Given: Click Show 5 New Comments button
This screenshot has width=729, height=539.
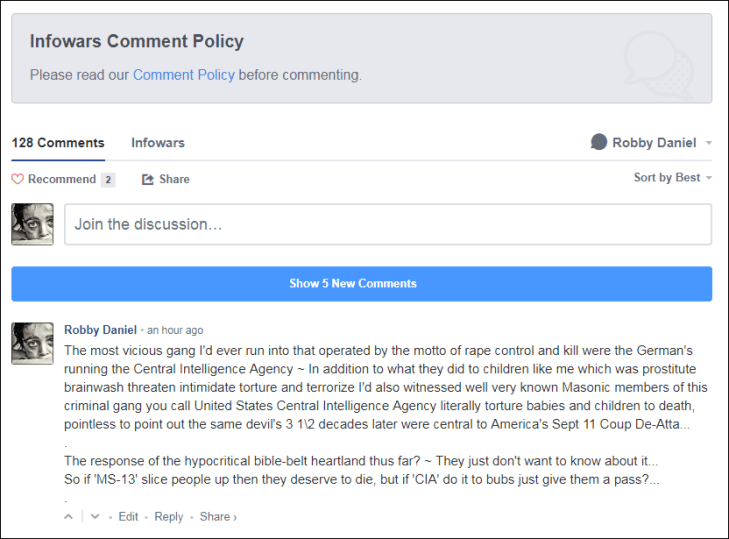Looking at the screenshot, I should point(362,283).
